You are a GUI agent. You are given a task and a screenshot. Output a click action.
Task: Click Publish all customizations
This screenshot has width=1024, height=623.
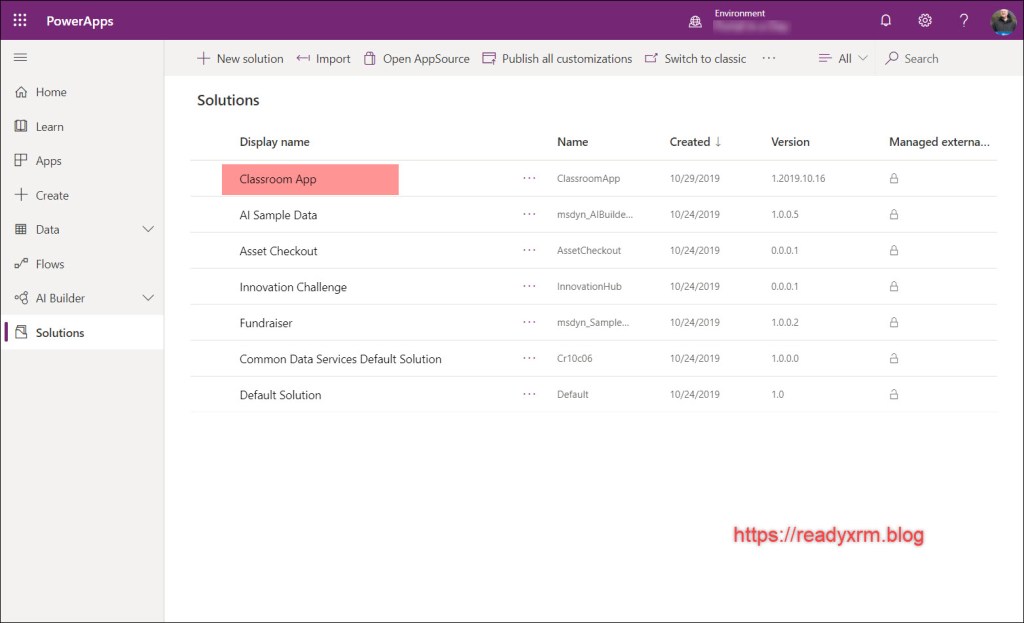click(557, 59)
